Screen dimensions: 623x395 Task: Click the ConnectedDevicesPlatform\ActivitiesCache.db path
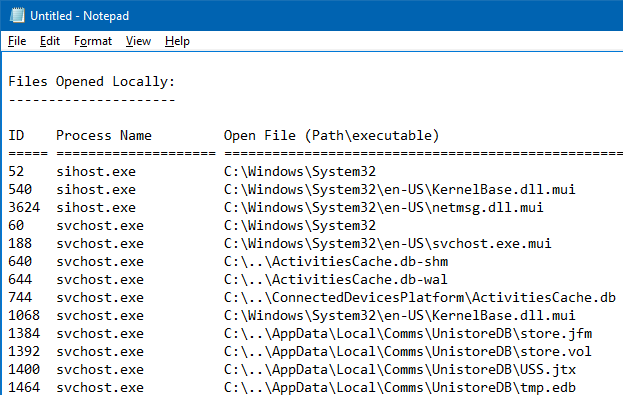click(420, 298)
